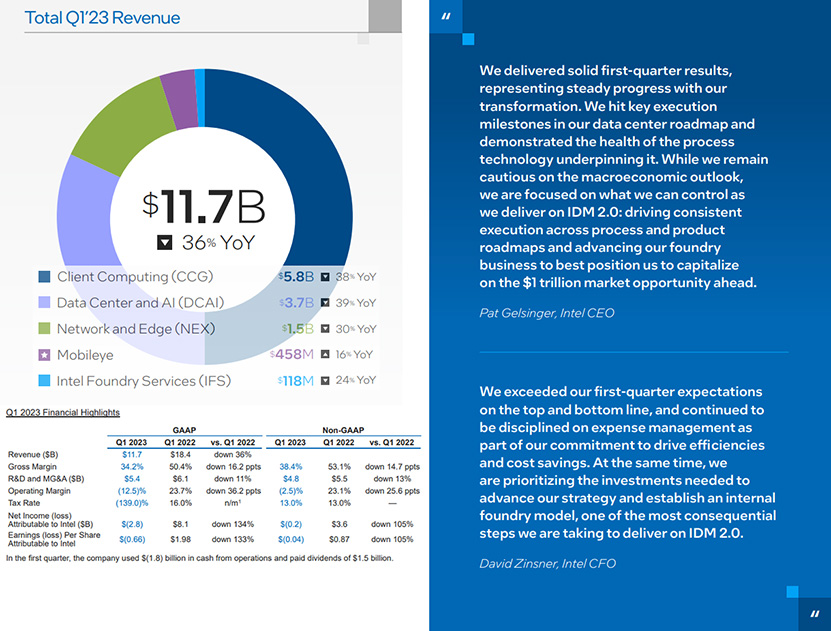Image resolution: width=831 pixels, height=631 pixels.
Task: Select the Network and Edge (NEX) label
Action: pos(136,329)
